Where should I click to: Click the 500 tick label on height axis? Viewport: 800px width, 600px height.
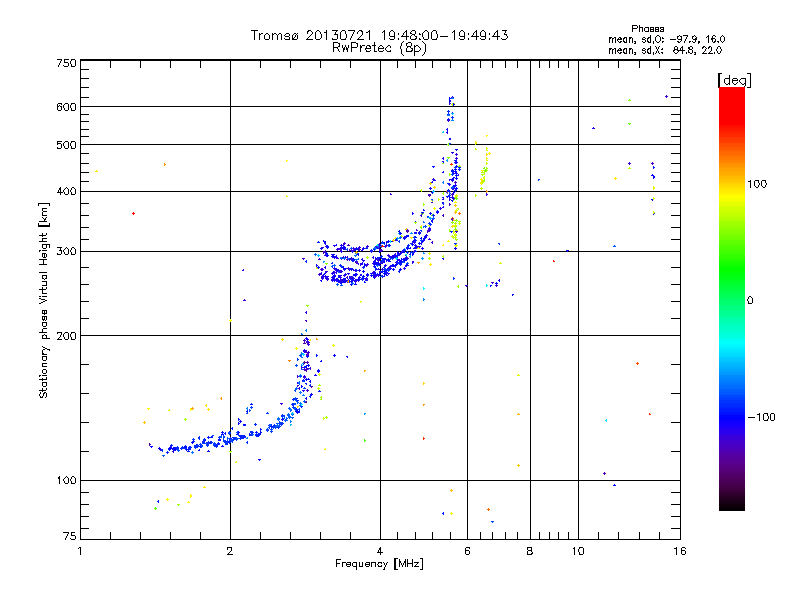click(66, 145)
